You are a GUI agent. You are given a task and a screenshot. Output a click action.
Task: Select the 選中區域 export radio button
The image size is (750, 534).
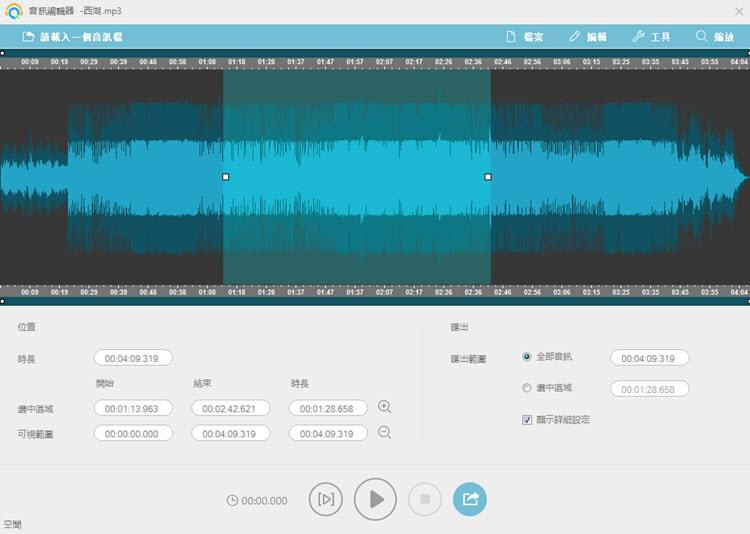527,388
